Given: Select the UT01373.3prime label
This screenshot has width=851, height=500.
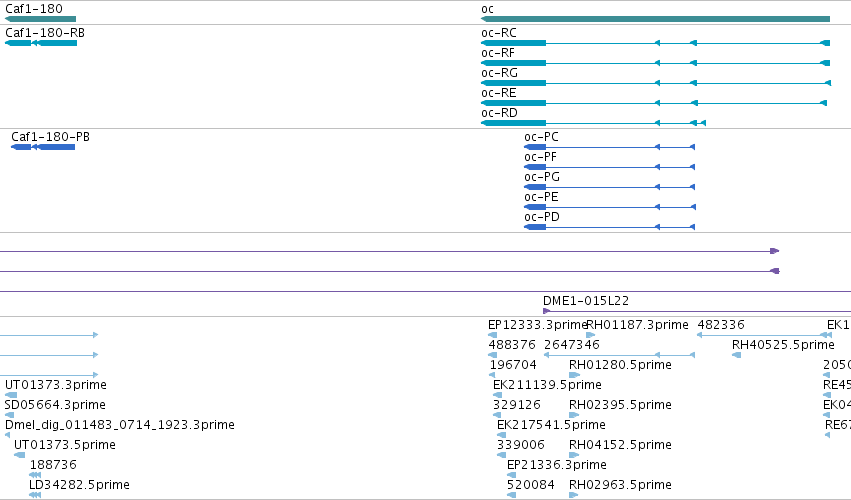Looking at the screenshot, I should pos(56,385).
